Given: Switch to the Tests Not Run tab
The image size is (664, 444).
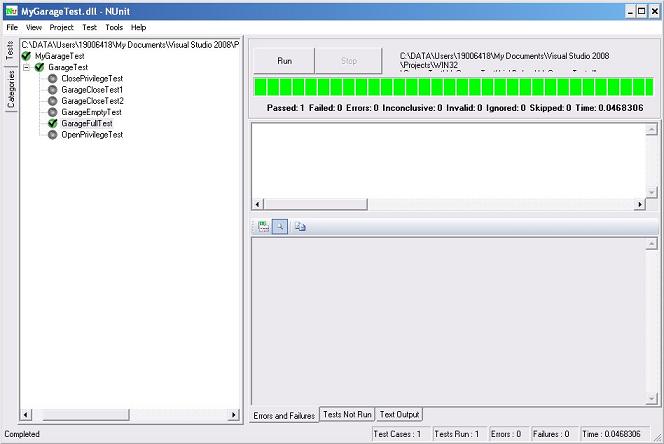Looking at the screenshot, I should [347, 414].
